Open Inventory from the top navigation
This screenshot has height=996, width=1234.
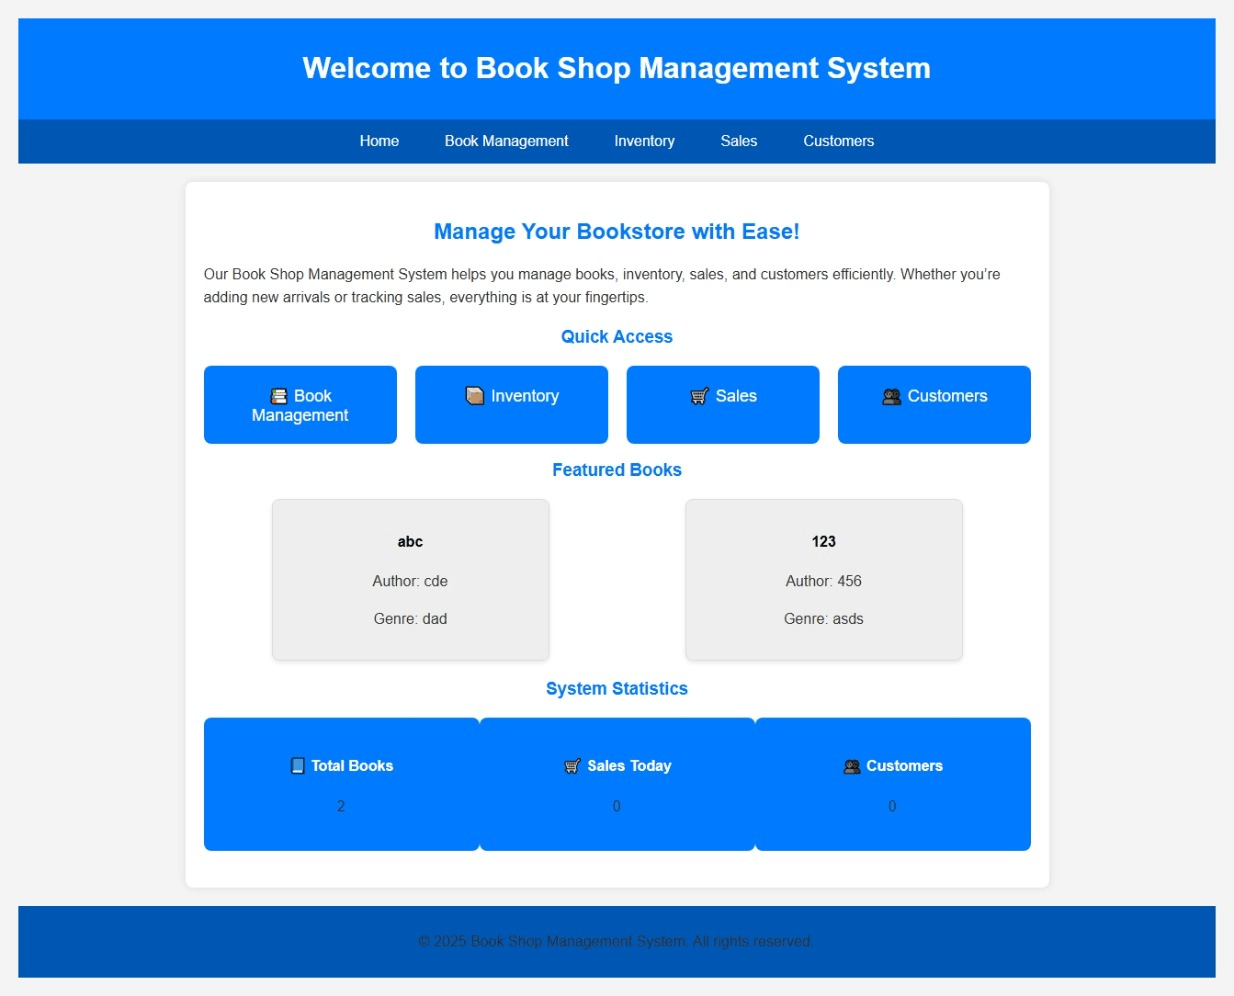click(644, 141)
